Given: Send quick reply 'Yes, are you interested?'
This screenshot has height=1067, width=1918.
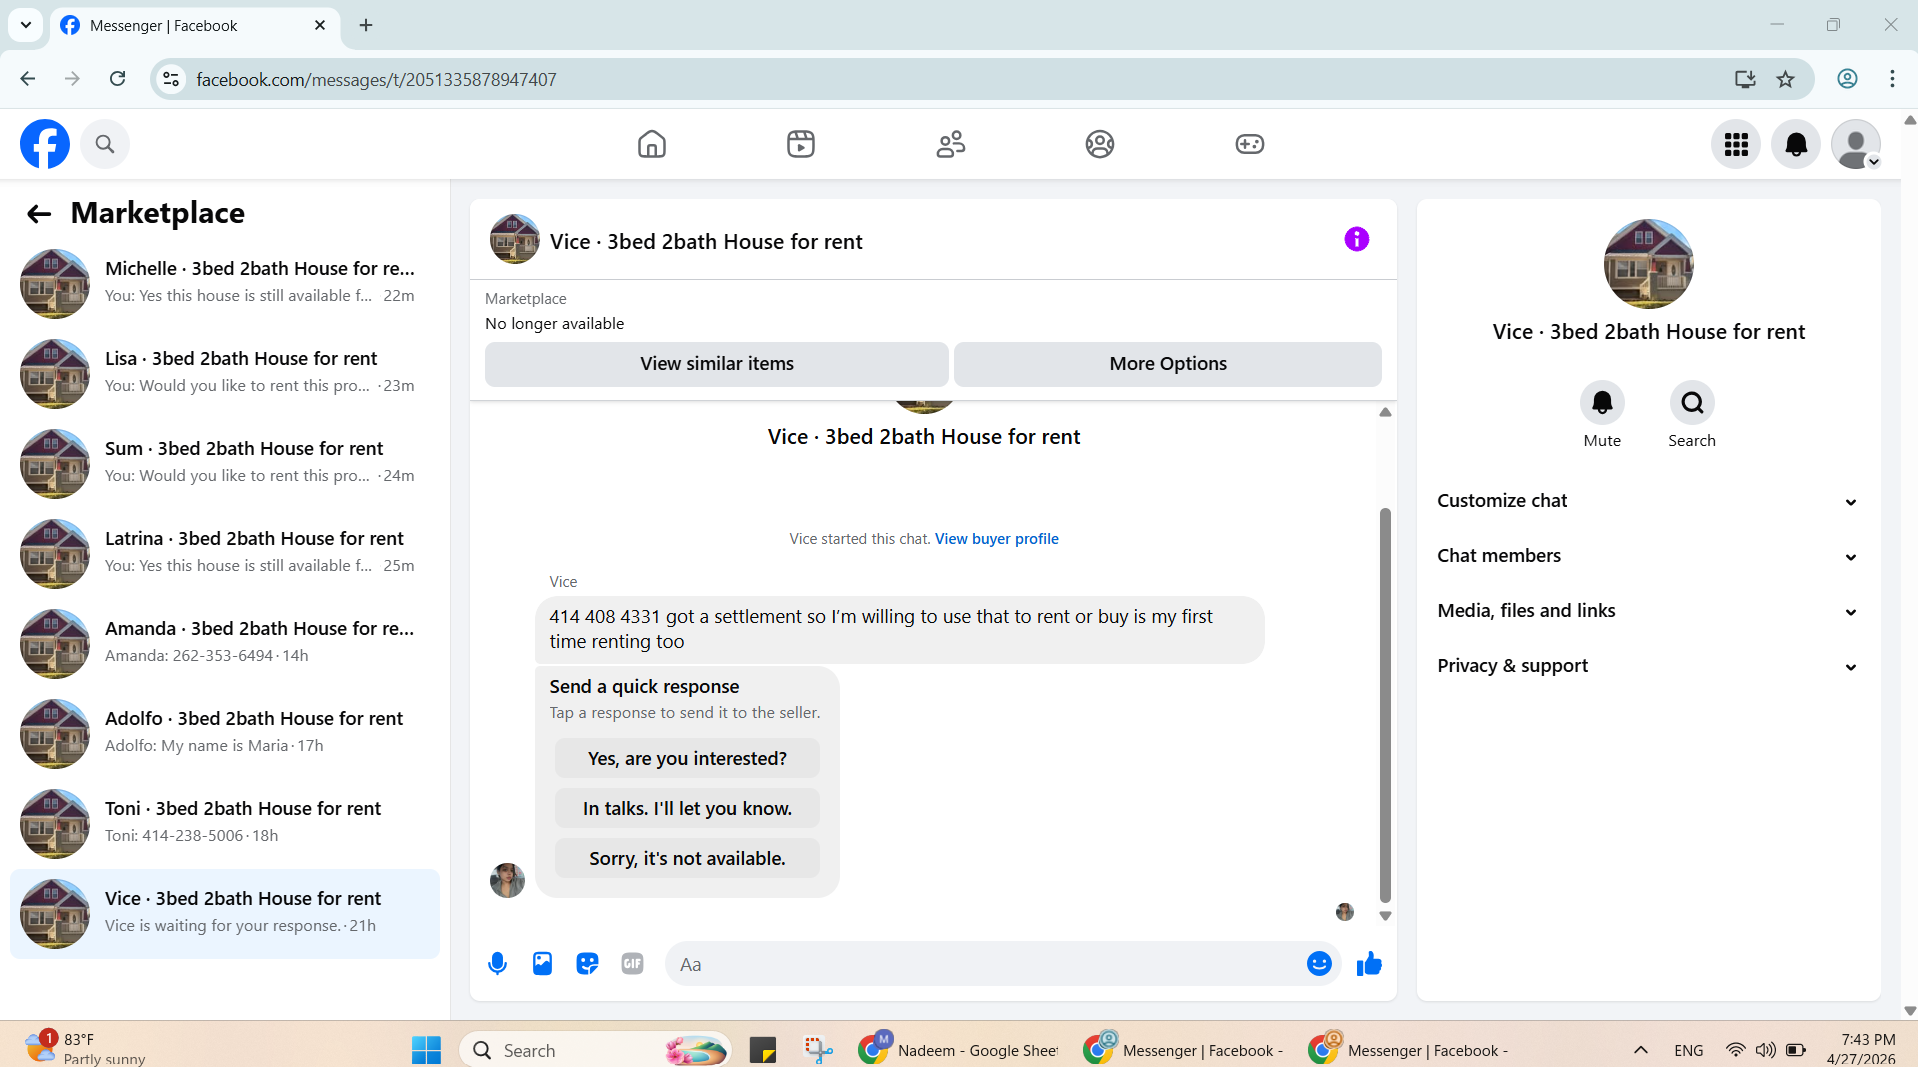Looking at the screenshot, I should tap(687, 759).
